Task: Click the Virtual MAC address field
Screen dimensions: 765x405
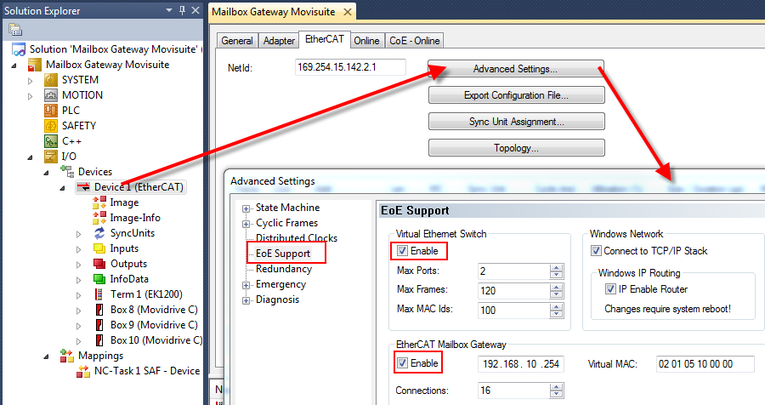Action: pyautogui.click(x=707, y=363)
